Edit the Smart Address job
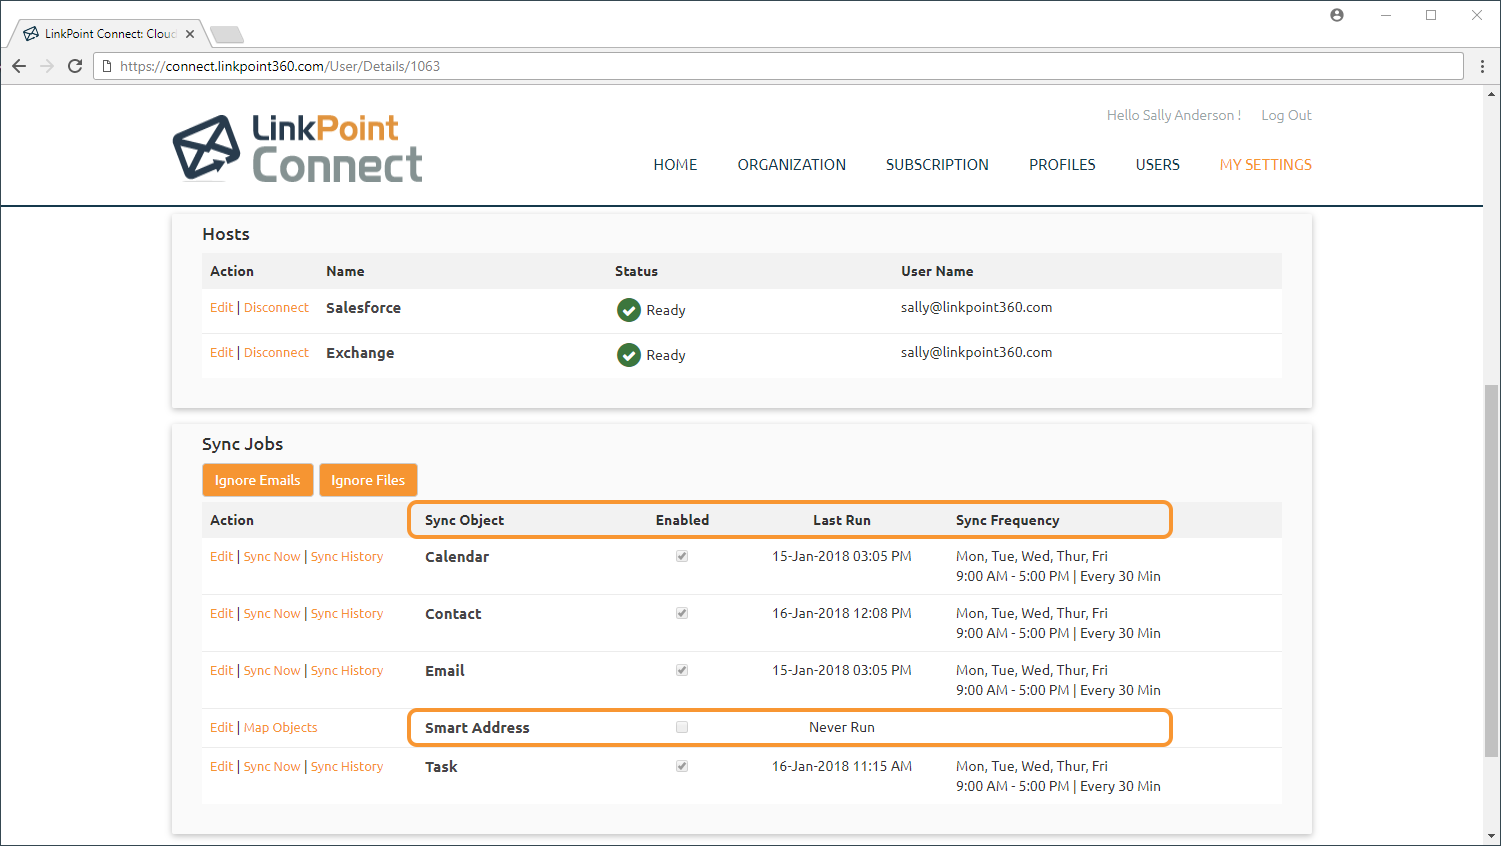This screenshot has height=846, width=1501. coord(221,728)
